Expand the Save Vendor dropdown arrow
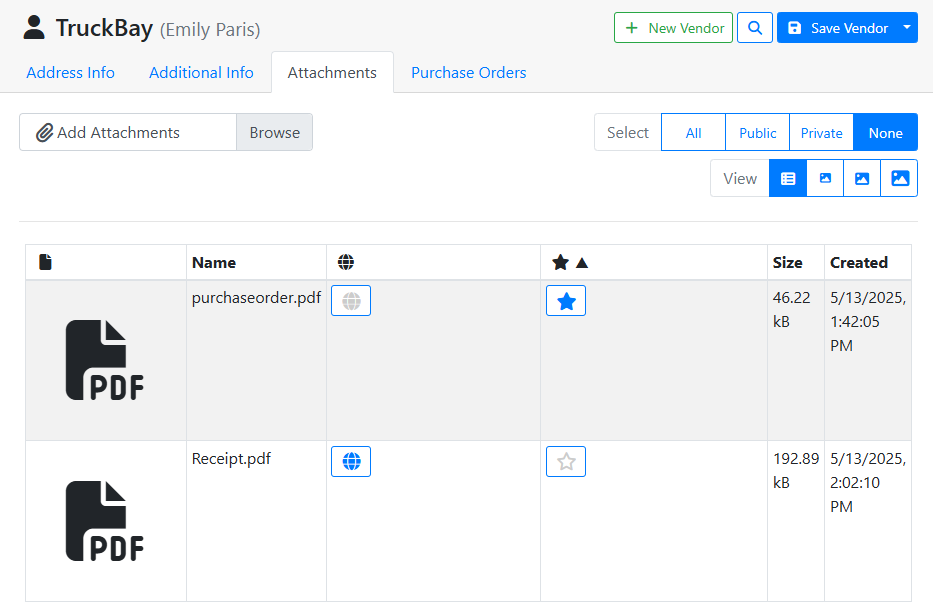 pos(907,28)
